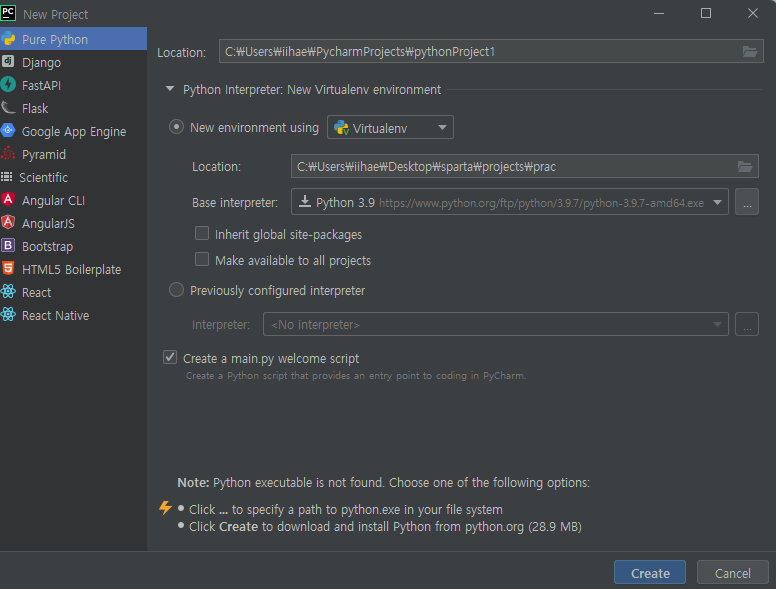This screenshot has width=776, height=589.
Task: Click the AngularJS shield icon
Action: (8, 223)
